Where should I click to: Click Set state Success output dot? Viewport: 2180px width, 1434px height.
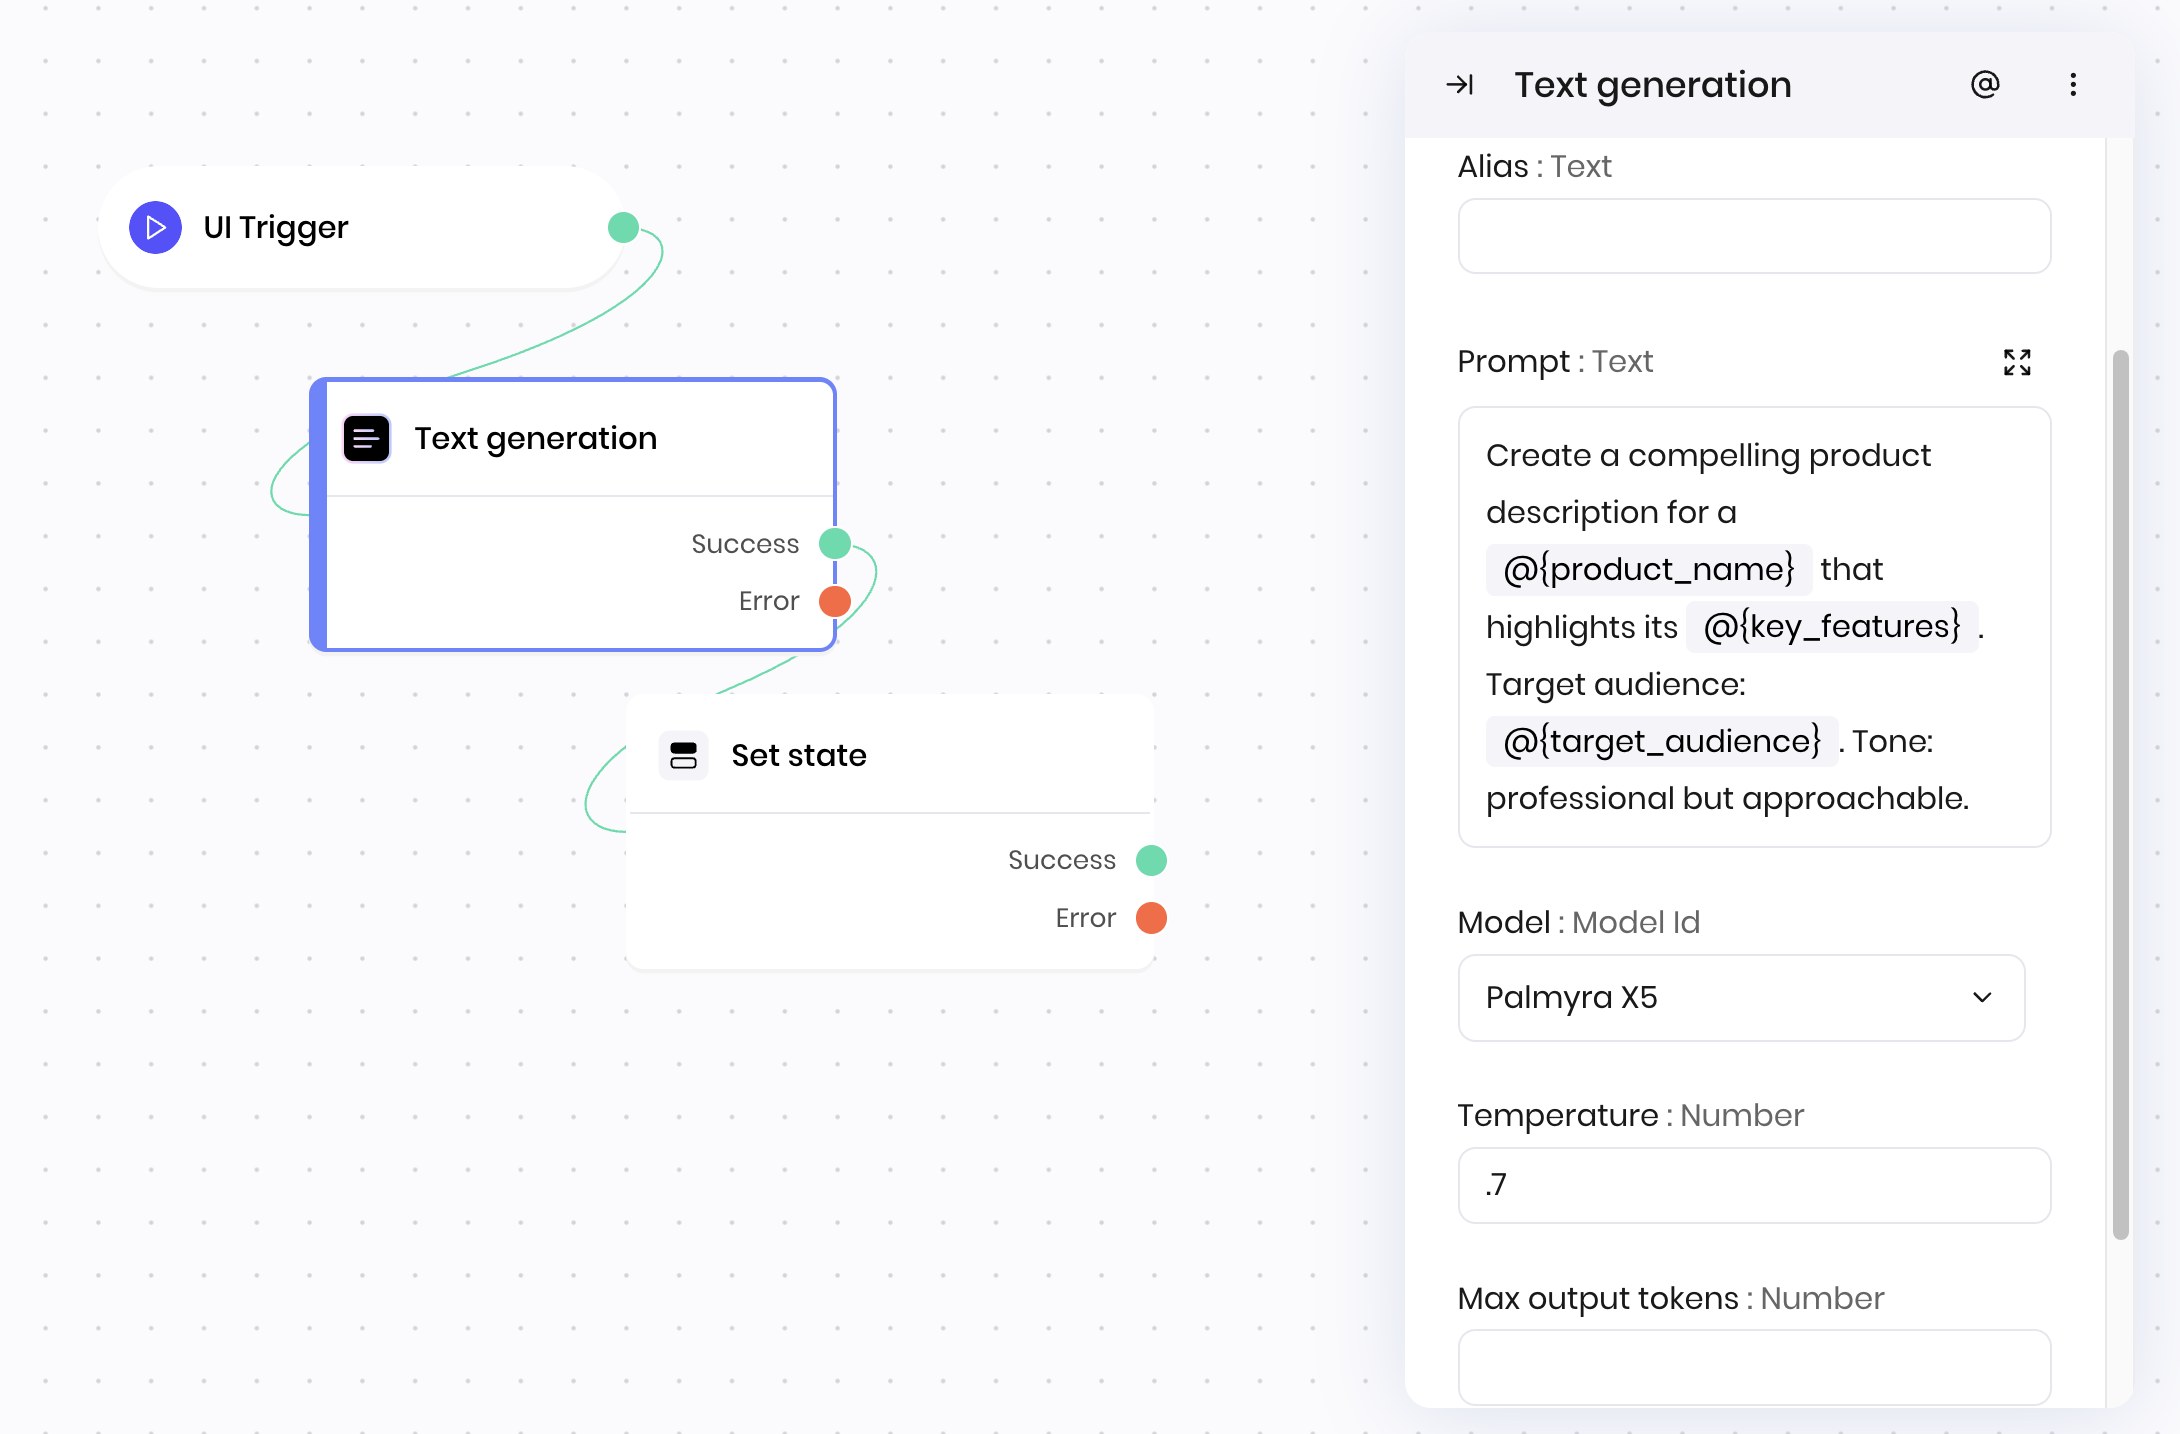1151,860
